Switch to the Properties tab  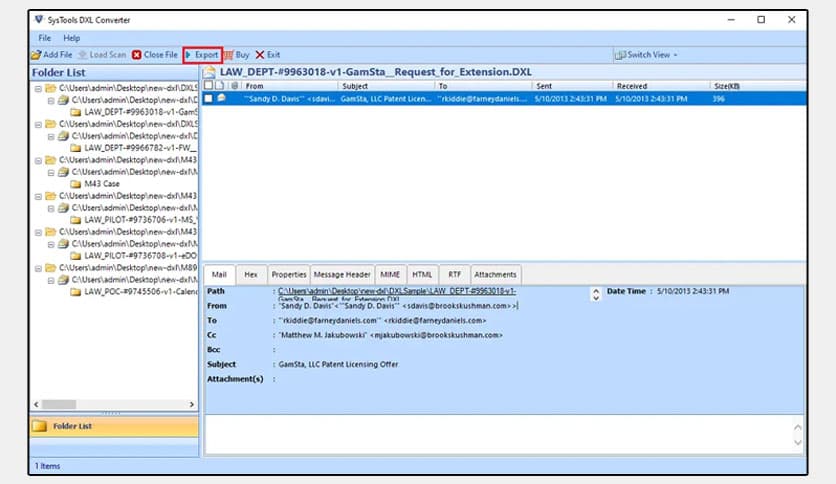(289, 275)
